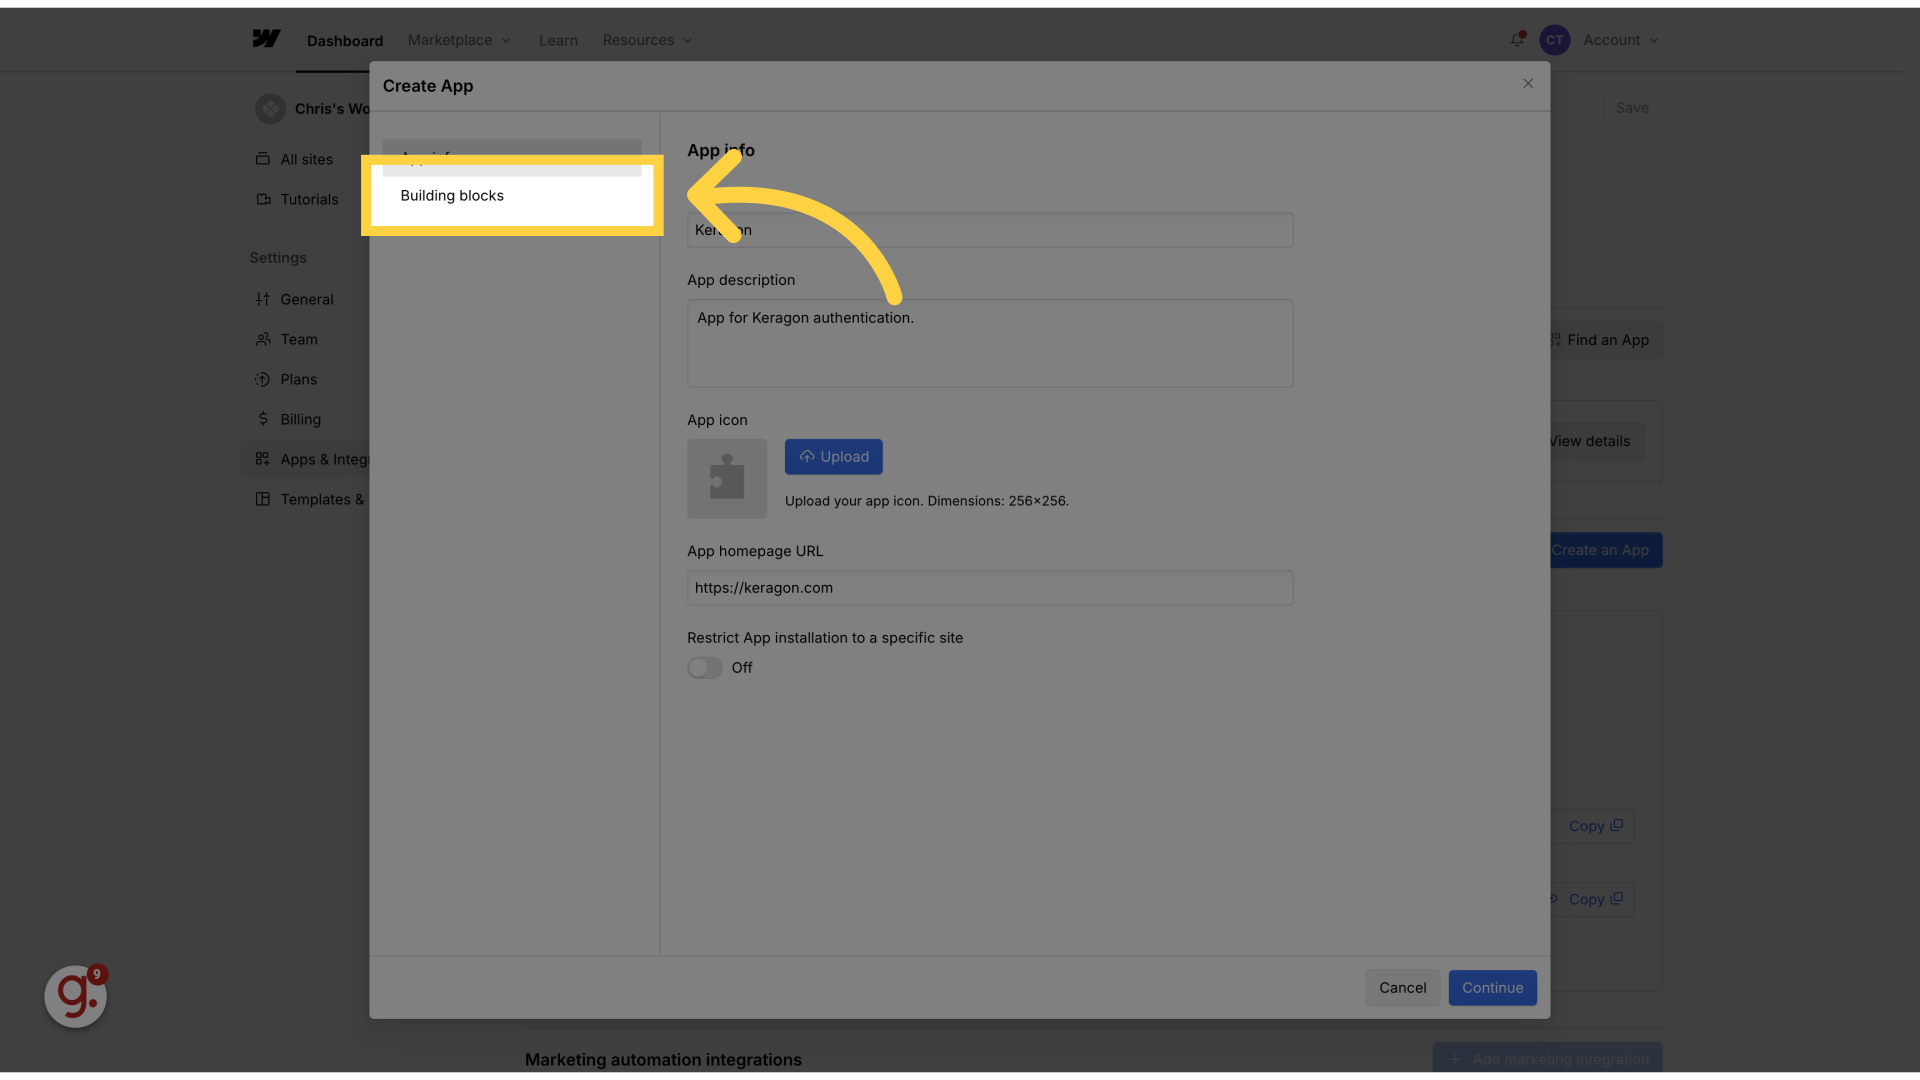Click the Save button behind the dialog
The width and height of the screenshot is (1920, 1080).
pyautogui.click(x=1632, y=108)
